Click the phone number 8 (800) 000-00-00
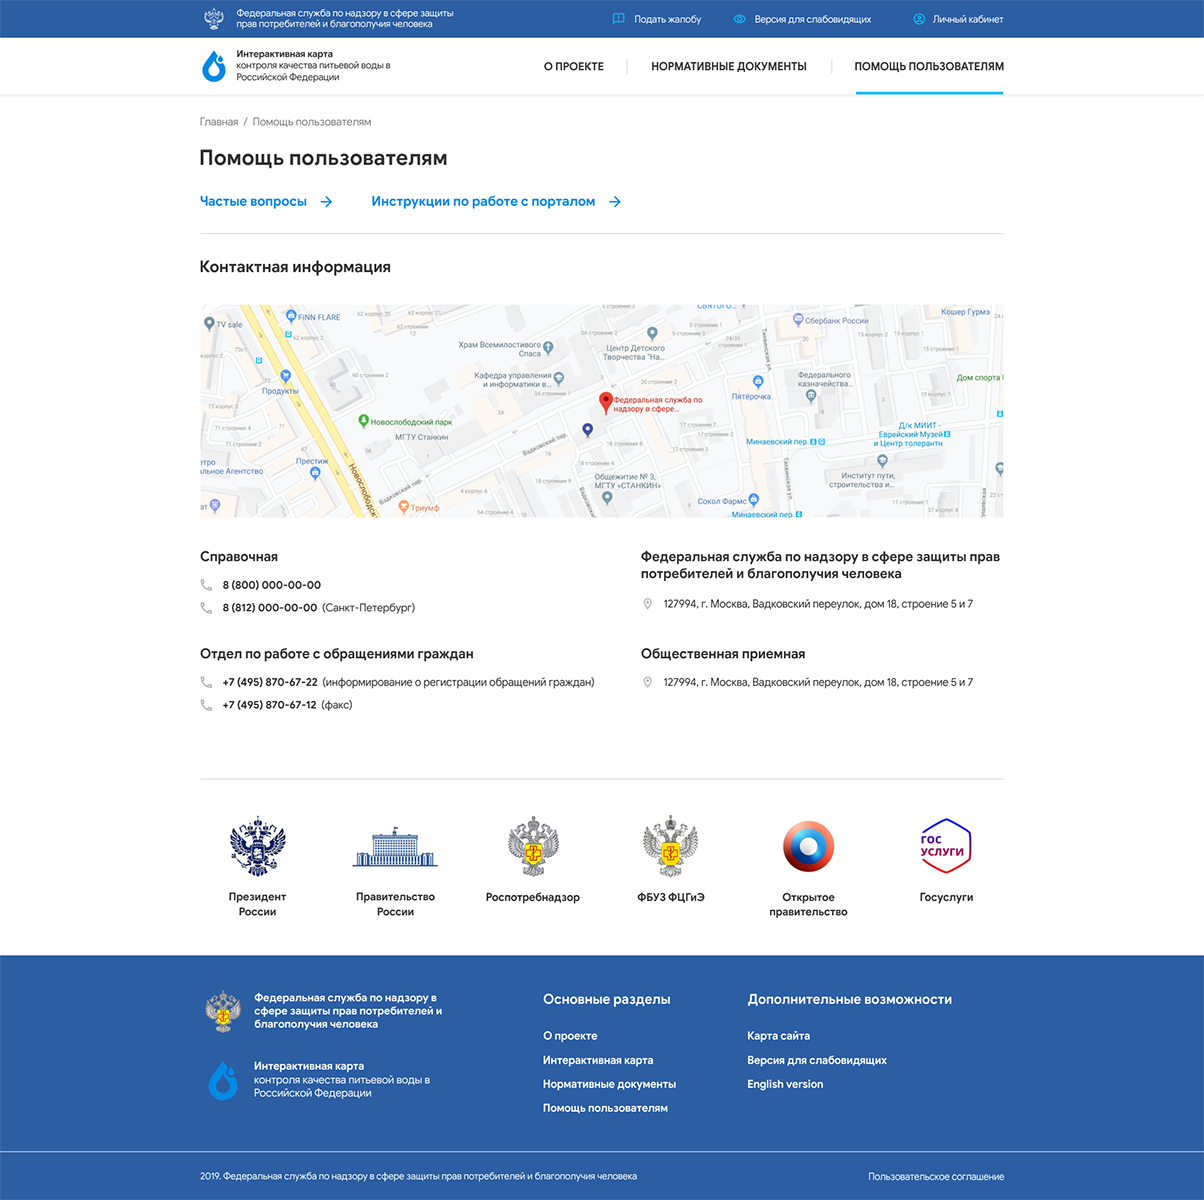 click(x=272, y=585)
